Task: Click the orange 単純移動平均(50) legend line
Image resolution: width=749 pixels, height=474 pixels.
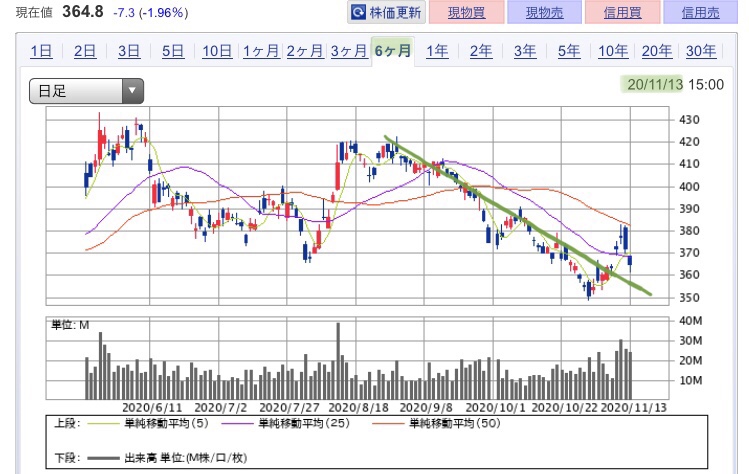Action: (387, 423)
